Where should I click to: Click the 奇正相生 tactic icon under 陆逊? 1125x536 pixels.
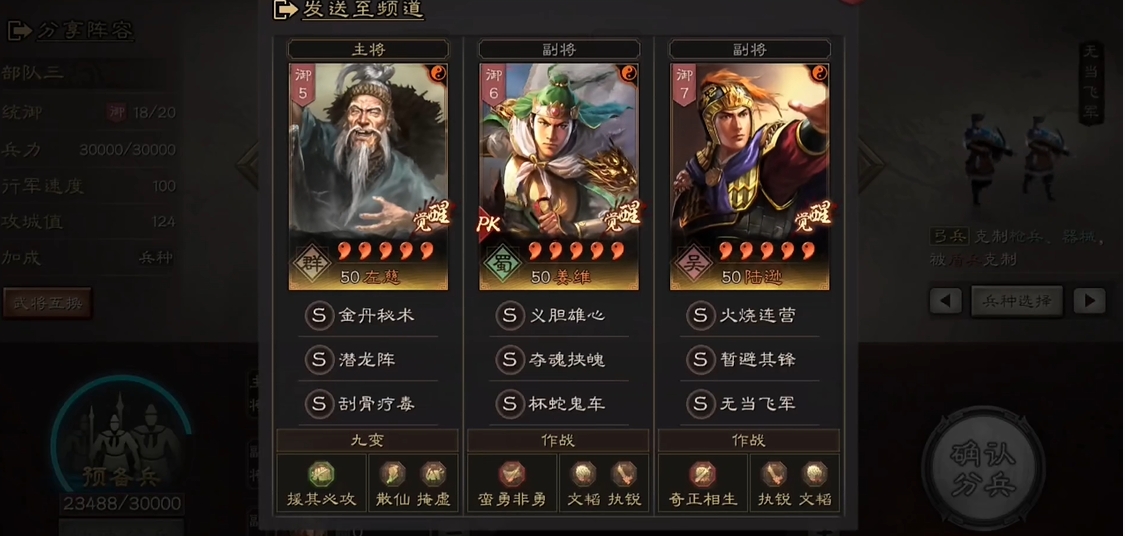click(x=702, y=474)
